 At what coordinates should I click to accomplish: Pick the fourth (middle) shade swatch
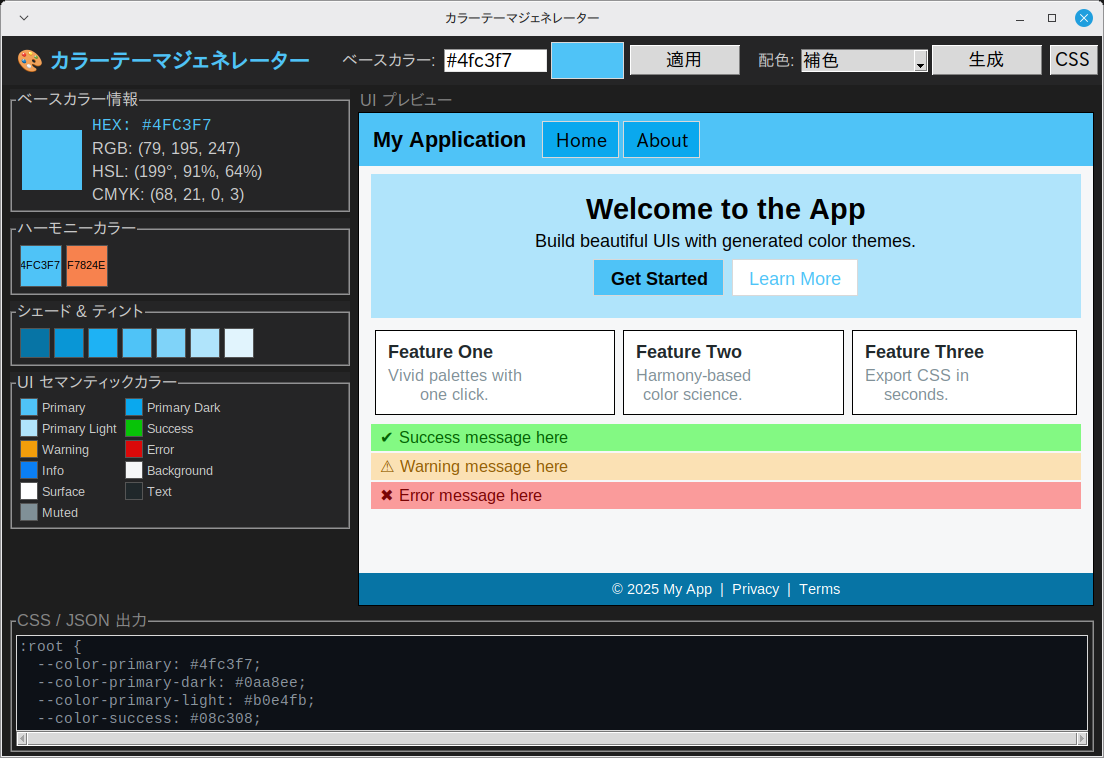137,343
